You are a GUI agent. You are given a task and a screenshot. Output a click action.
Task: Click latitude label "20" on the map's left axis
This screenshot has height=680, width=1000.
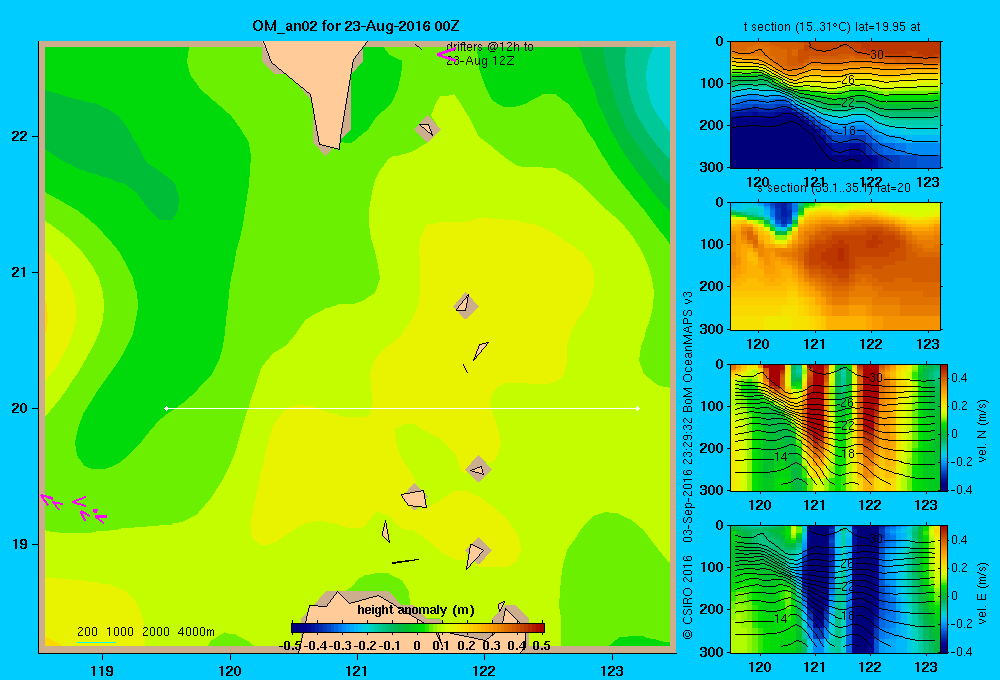click(x=19, y=408)
